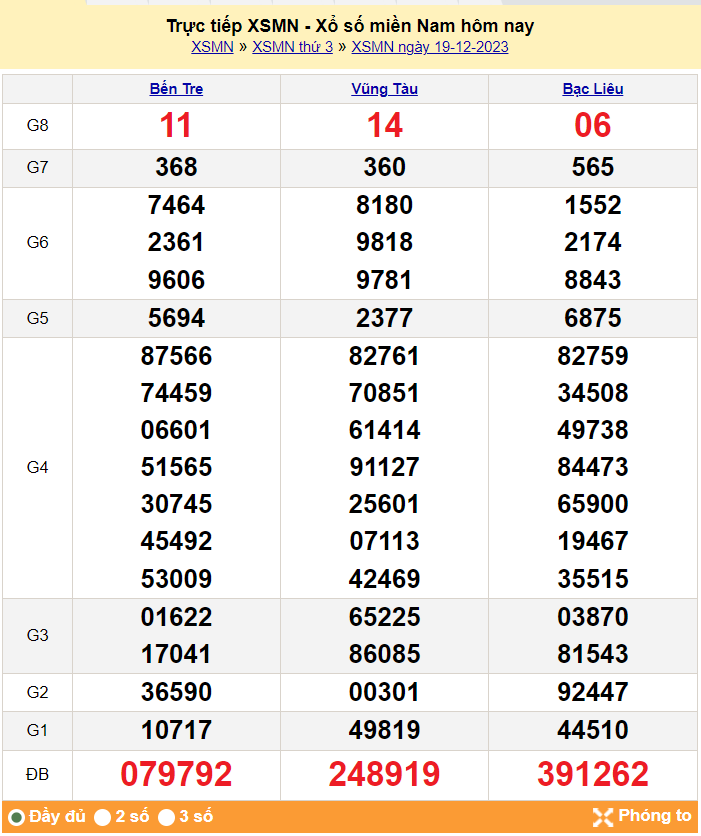Click Bến Tre G8 number 11

tap(176, 126)
